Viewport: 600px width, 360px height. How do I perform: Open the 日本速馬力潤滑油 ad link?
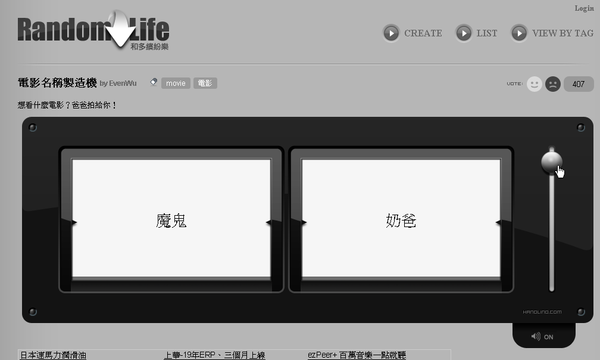point(53,355)
